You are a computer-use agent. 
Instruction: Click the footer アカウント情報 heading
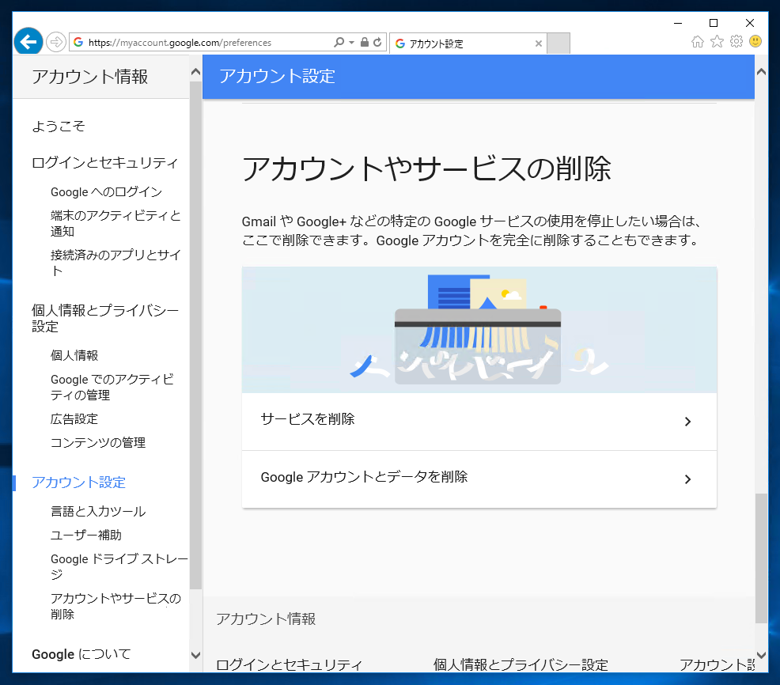point(266,619)
